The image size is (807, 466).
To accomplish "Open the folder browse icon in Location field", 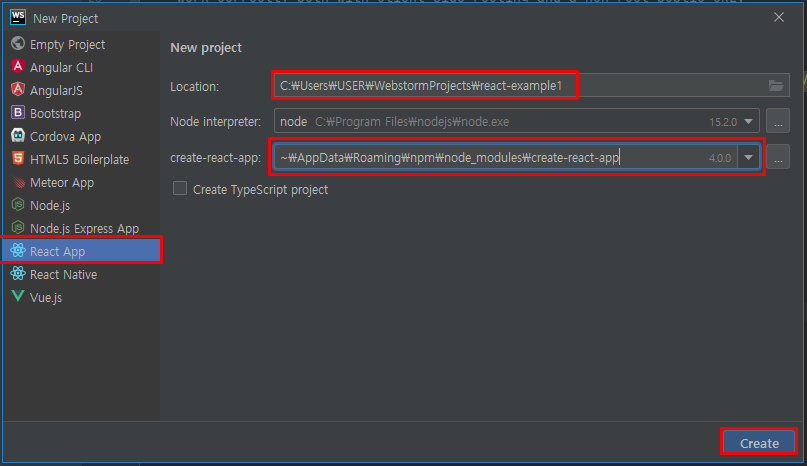I will click(776, 85).
